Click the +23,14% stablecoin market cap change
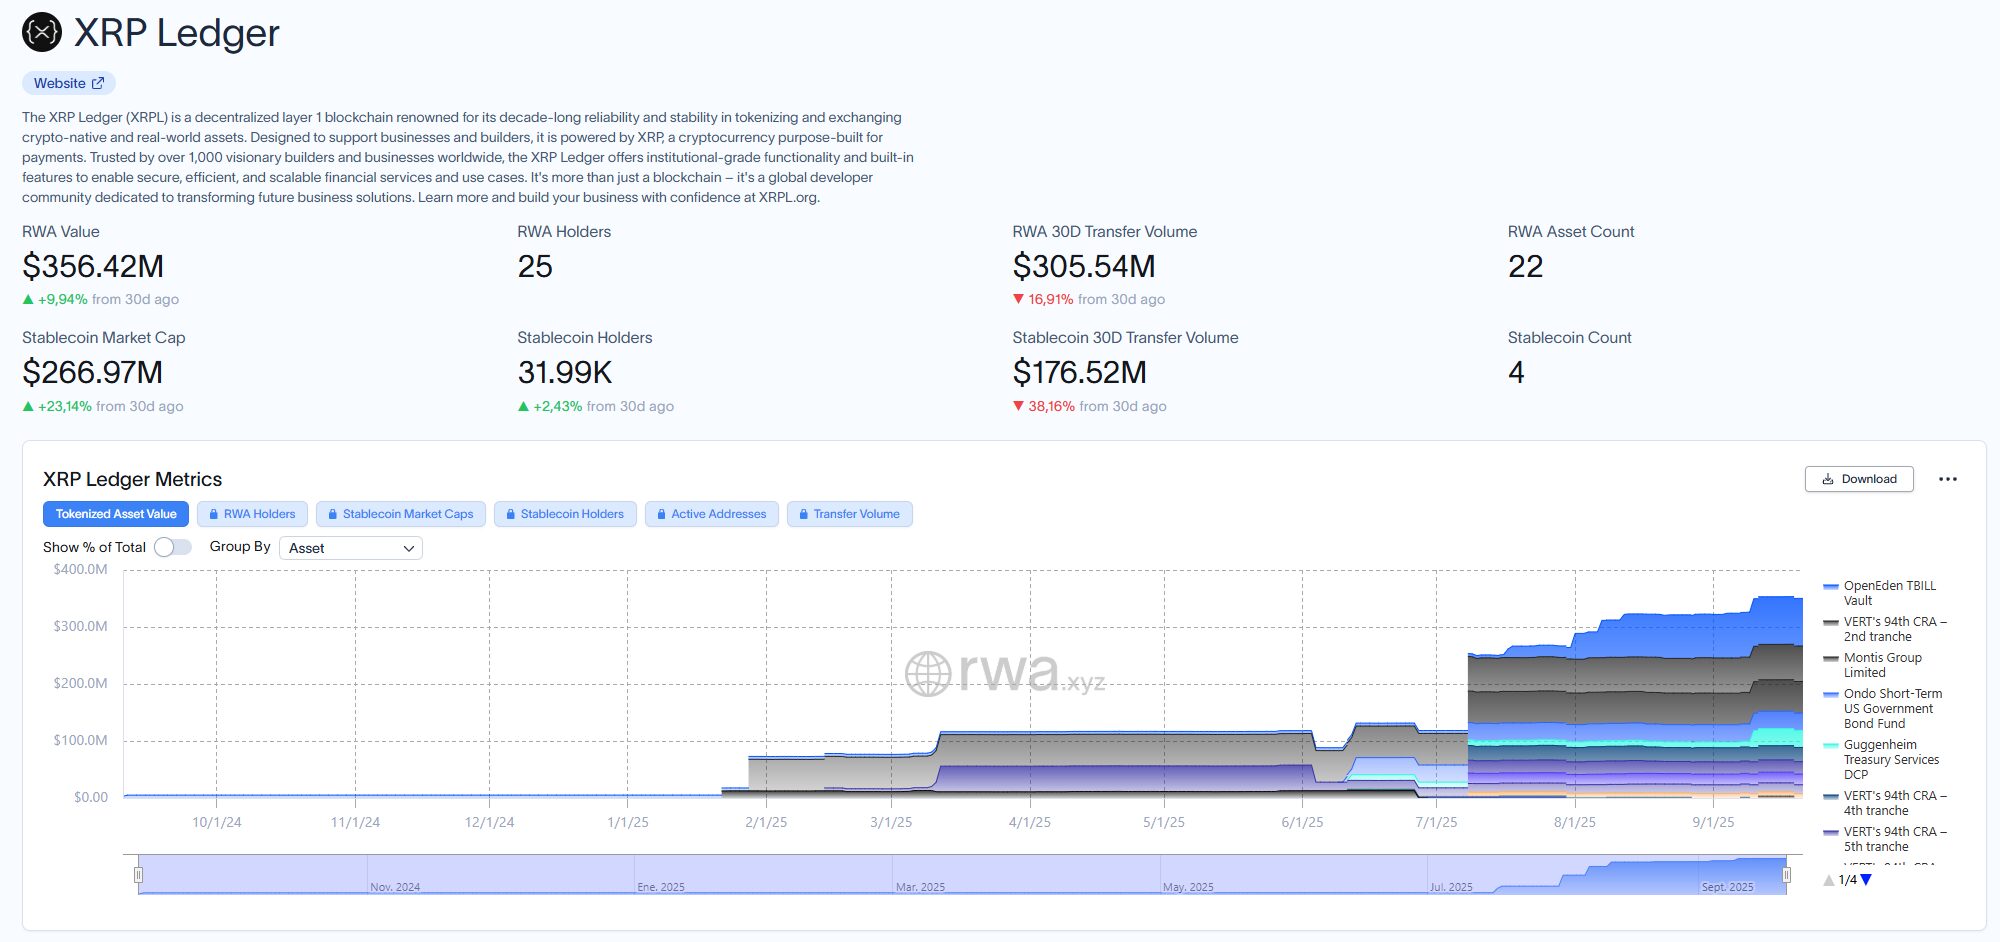The image size is (2000, 942). coord(57,406)
